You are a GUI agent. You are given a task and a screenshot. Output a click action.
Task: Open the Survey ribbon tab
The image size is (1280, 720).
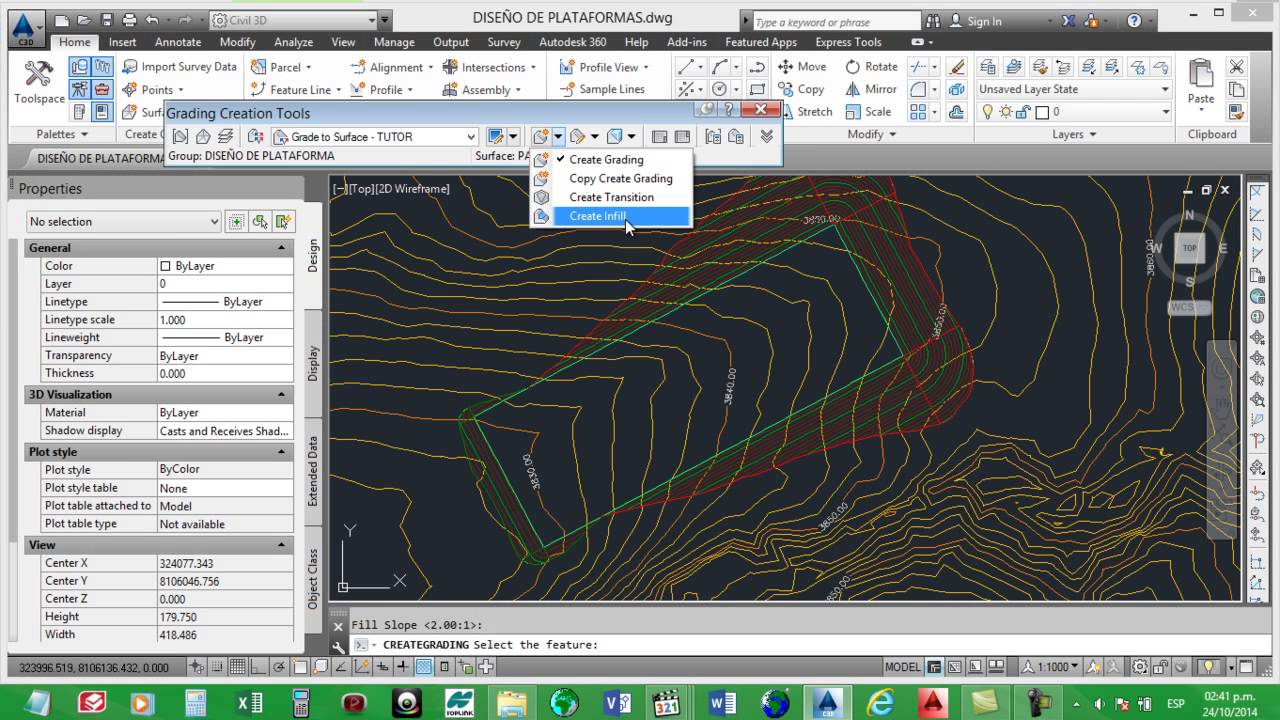point(504,42)
